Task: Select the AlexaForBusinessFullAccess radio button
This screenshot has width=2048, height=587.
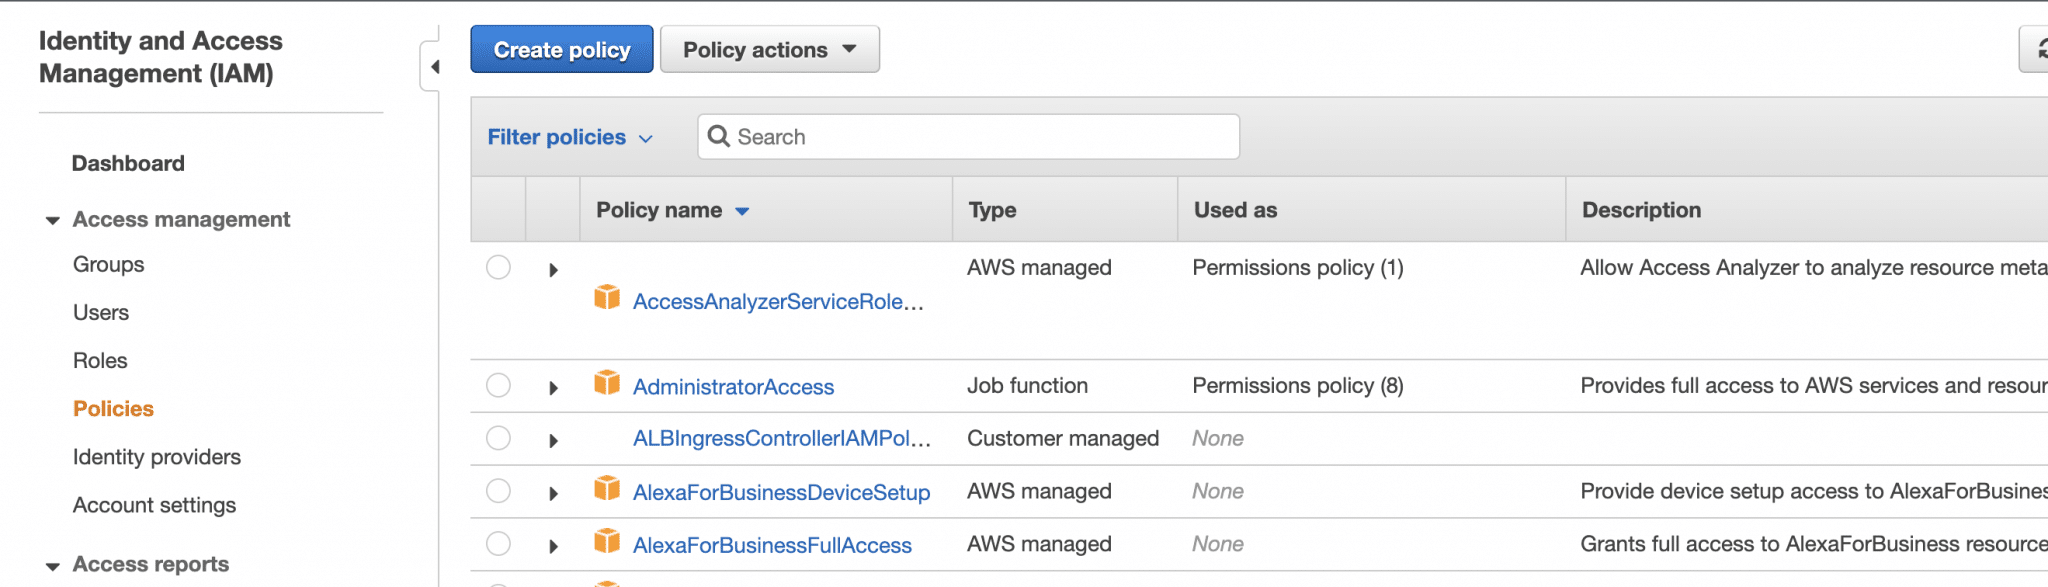Action: [x=498, y=544]
